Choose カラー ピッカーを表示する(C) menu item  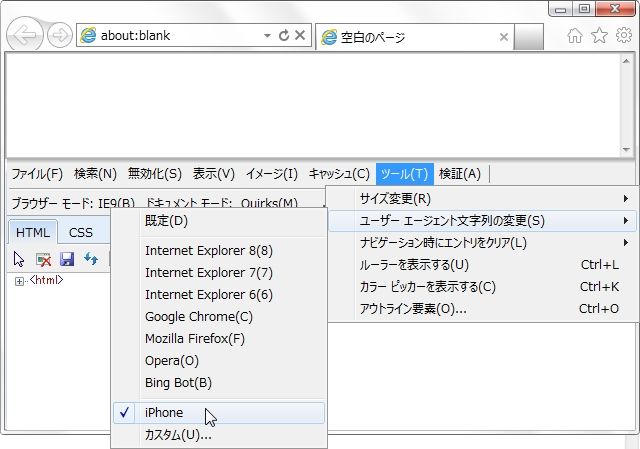coord(482,287)
